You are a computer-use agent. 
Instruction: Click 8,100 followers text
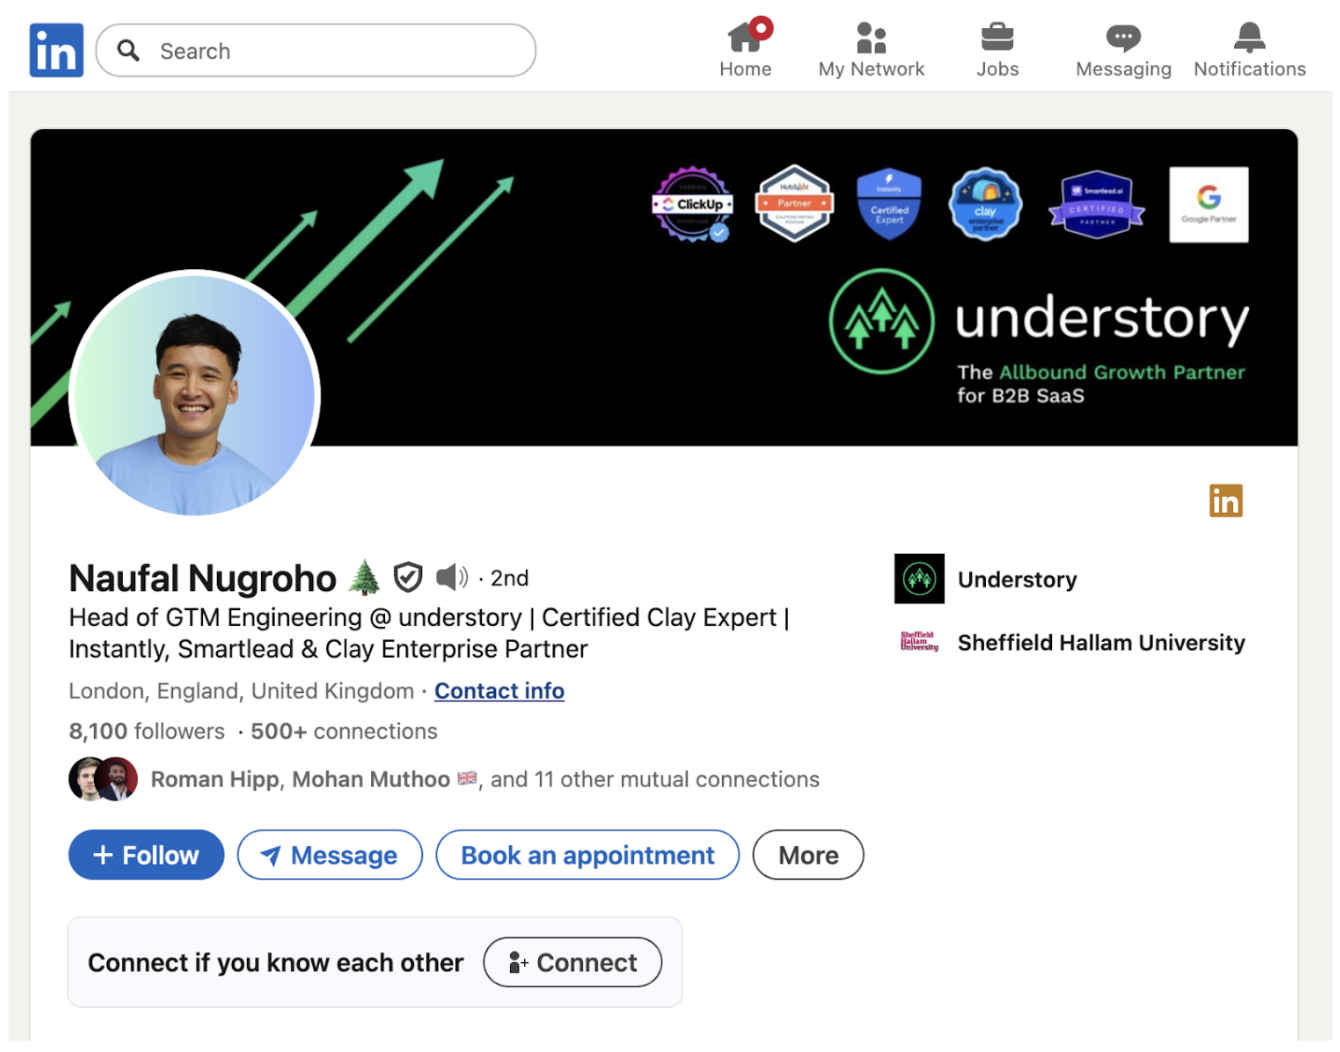click(x=147, y=731)
